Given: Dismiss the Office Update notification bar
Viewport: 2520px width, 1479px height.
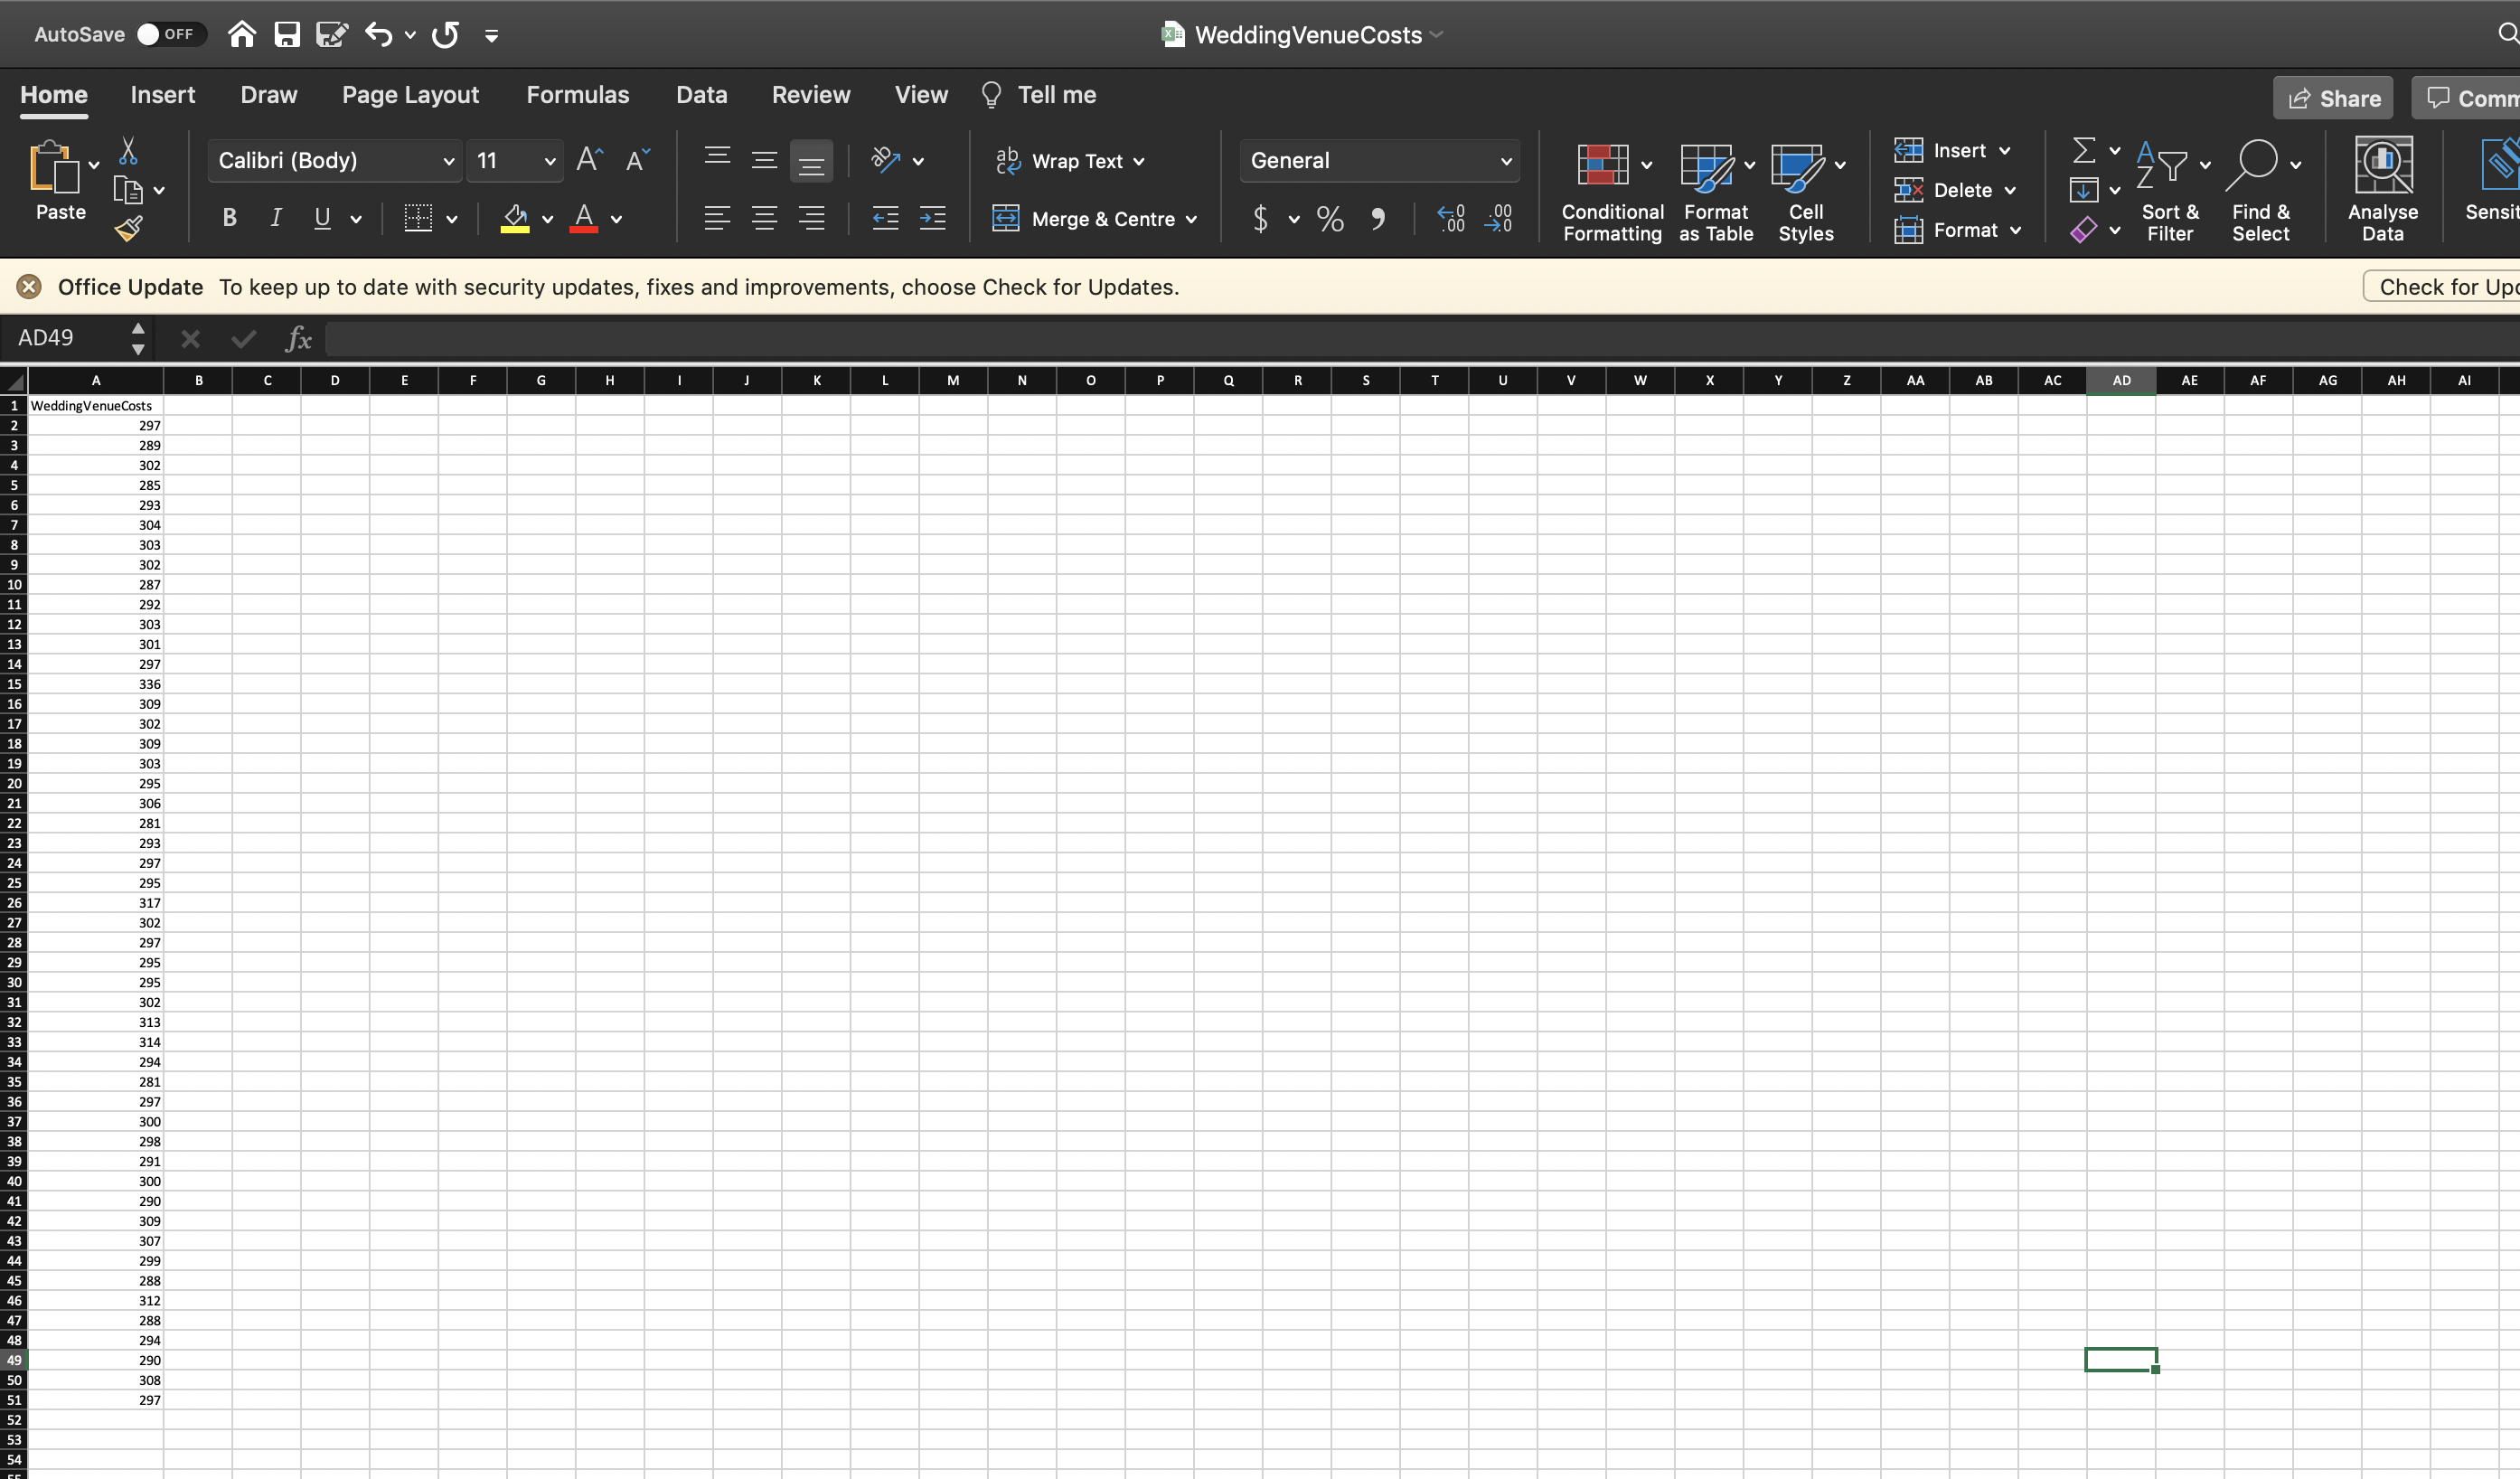Looking at the screenshot, I should [29, 287].
